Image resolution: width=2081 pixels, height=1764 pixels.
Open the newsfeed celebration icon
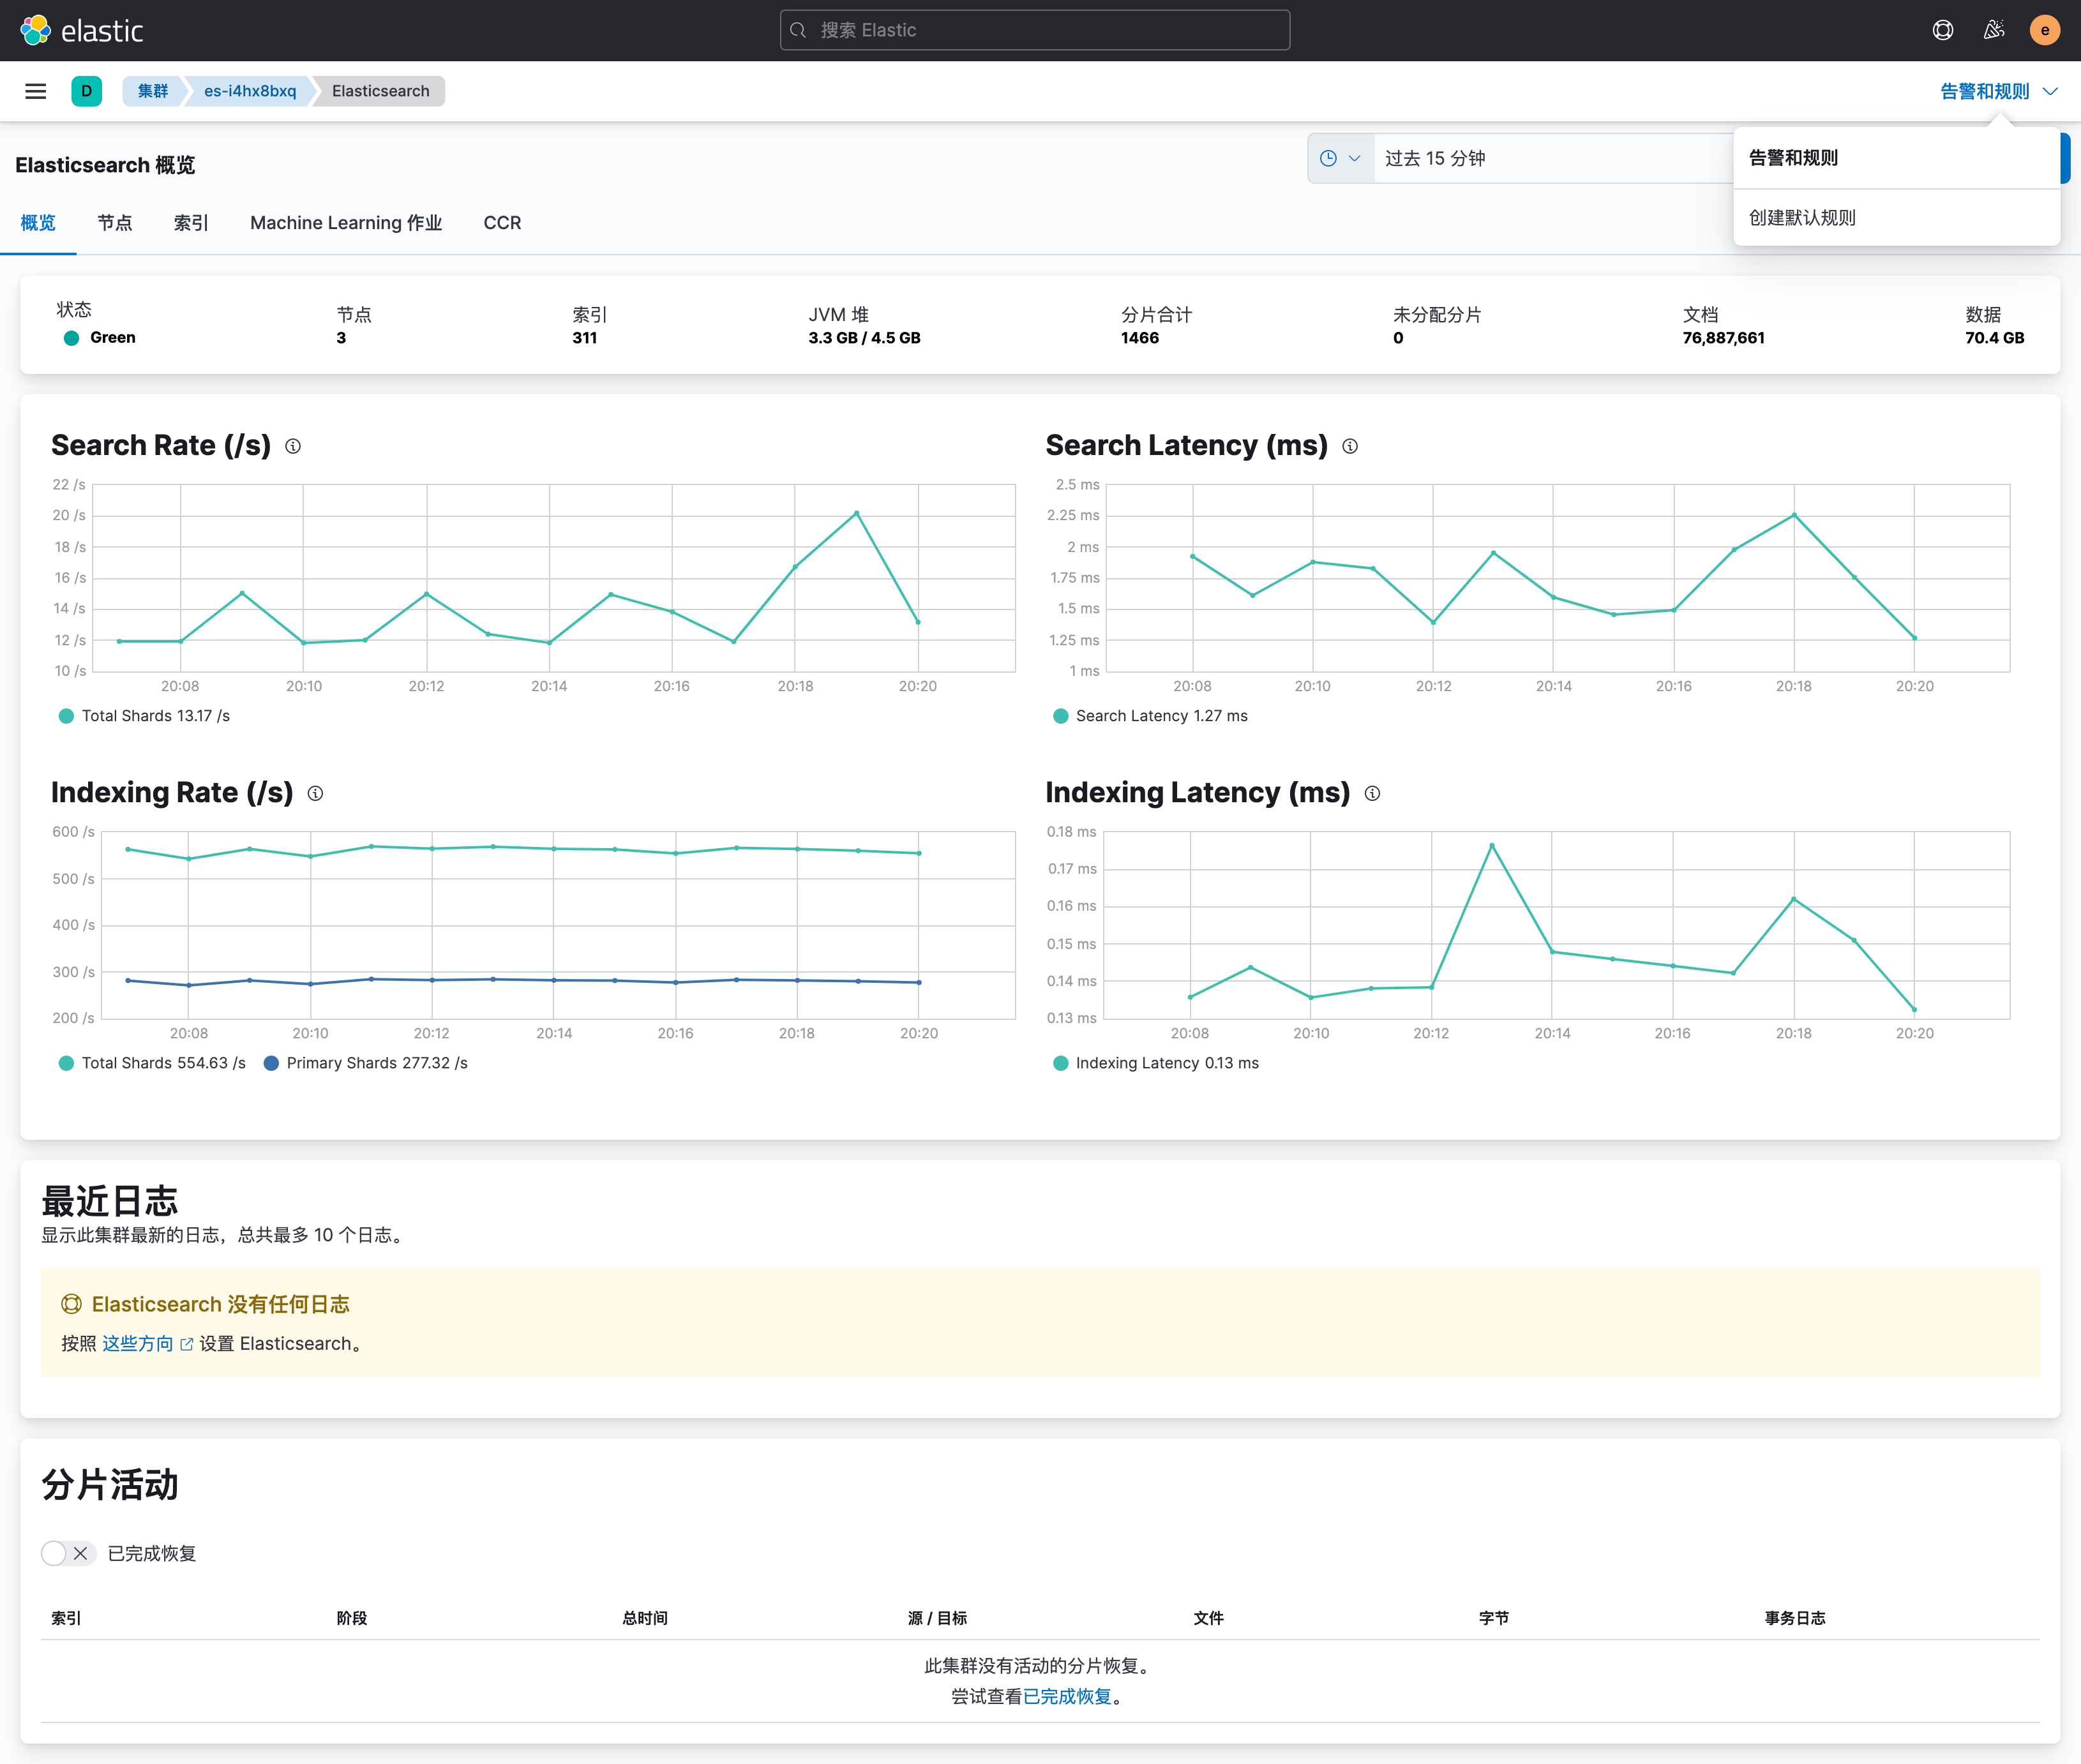1993,30
